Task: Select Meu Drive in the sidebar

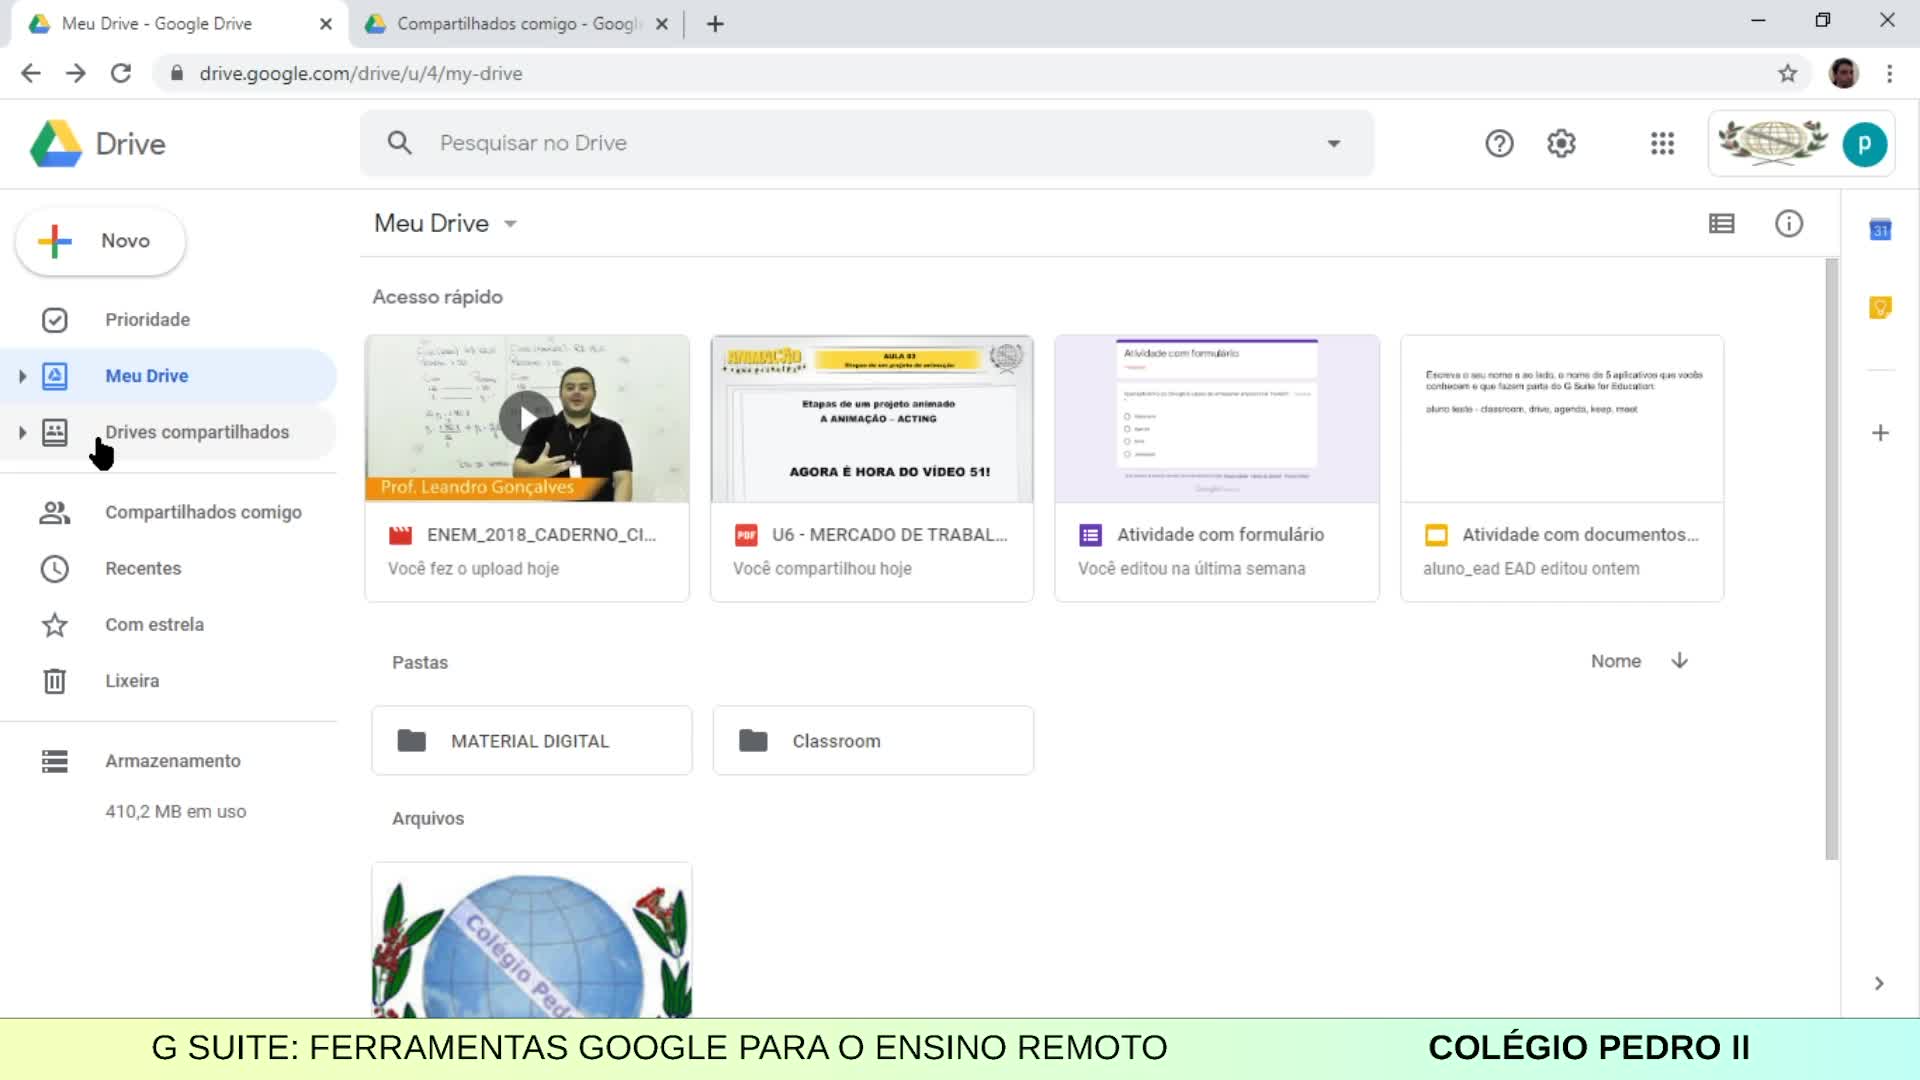Action: (x=147, y=376)
